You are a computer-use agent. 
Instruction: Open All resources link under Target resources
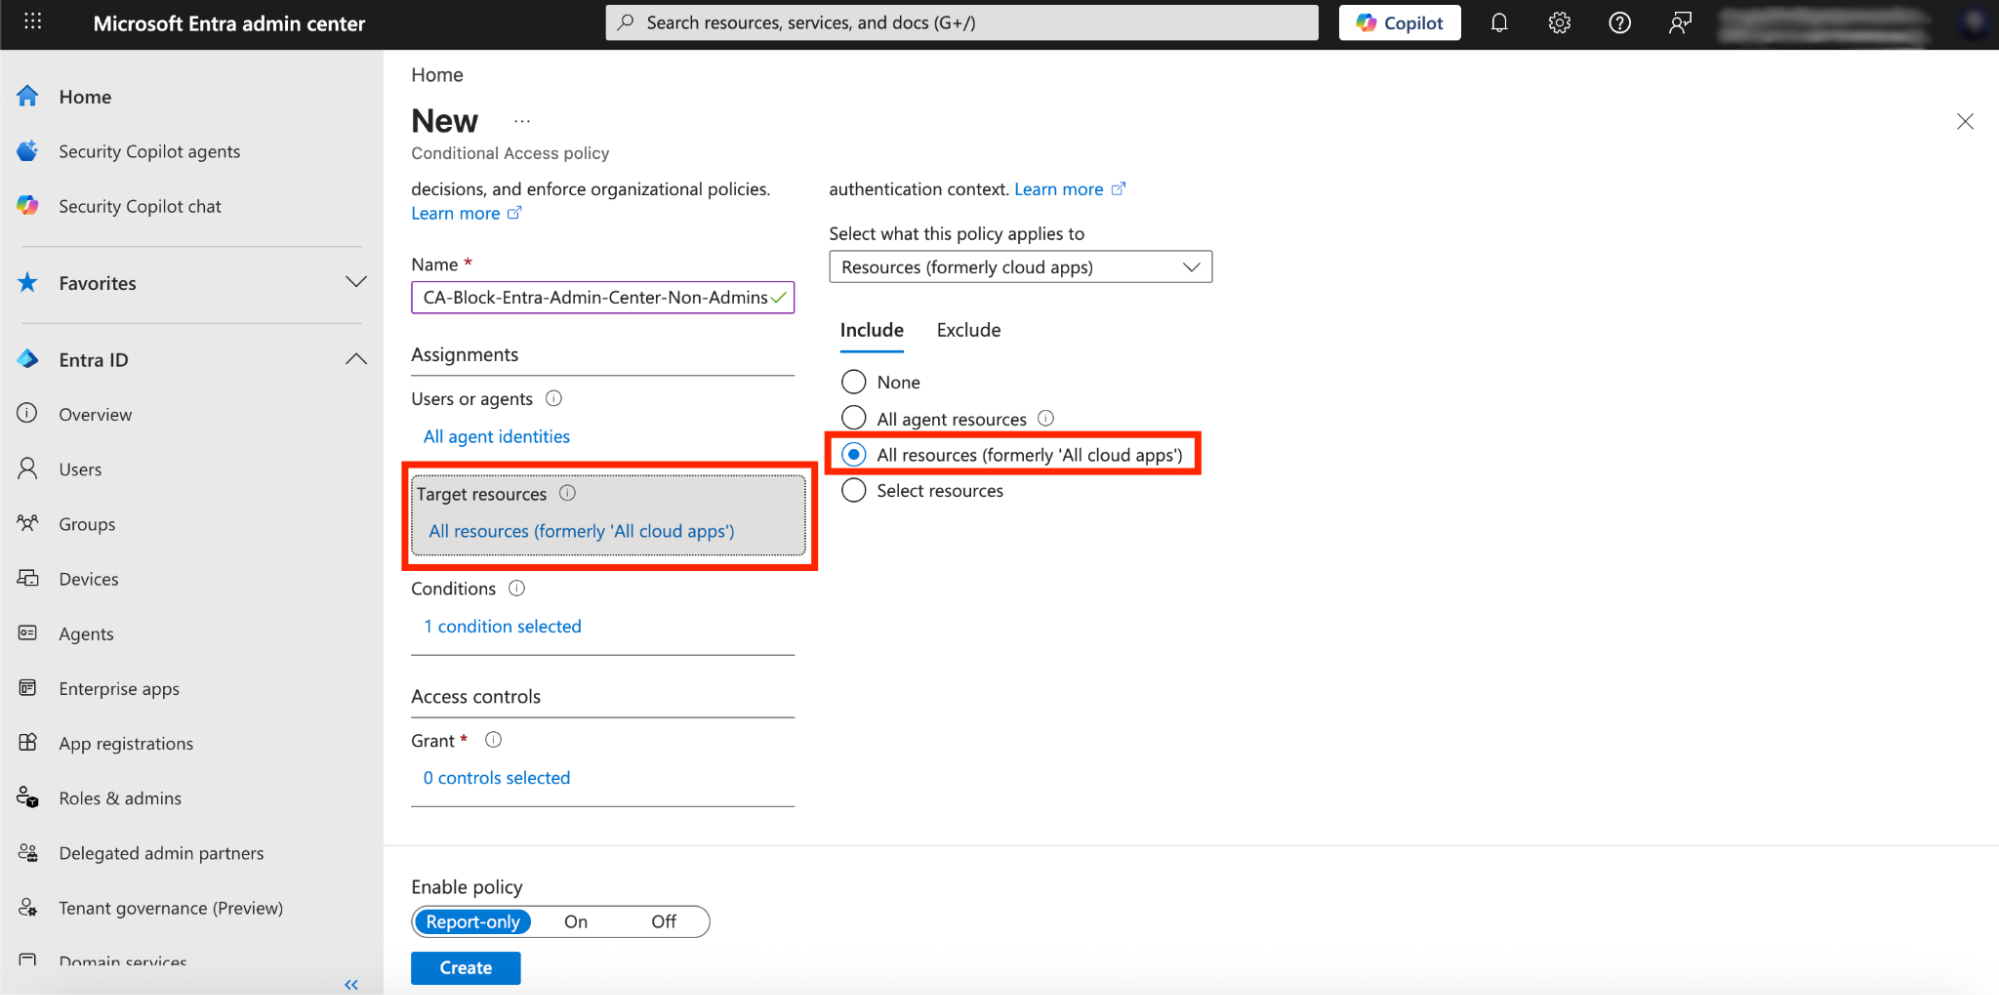pos(581,531)
